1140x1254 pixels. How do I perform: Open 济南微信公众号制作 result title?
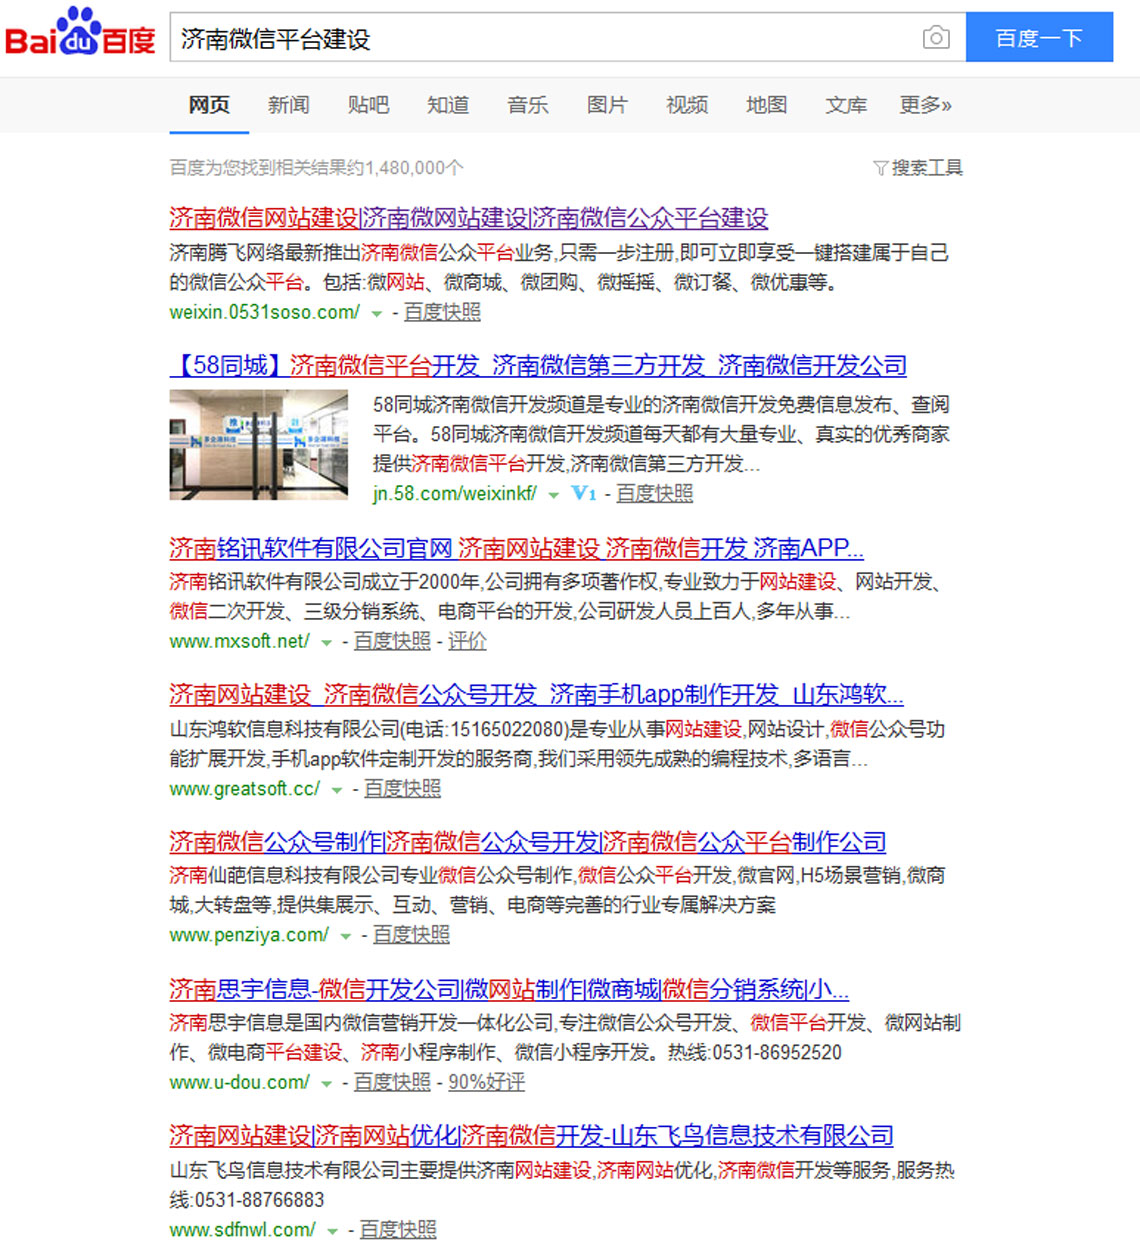pos(528,842)
